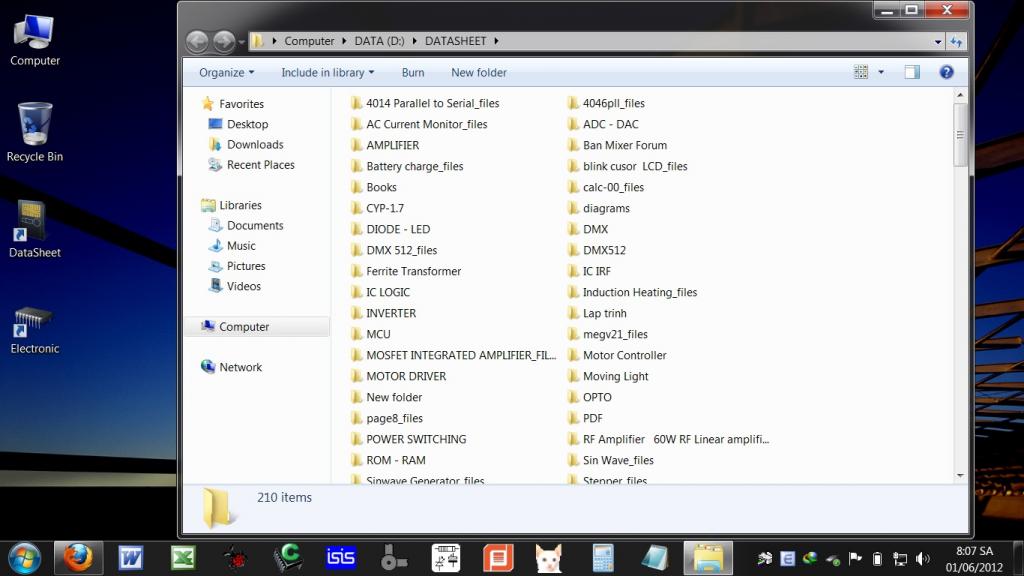Select the Books folder

tap(381, 187)
